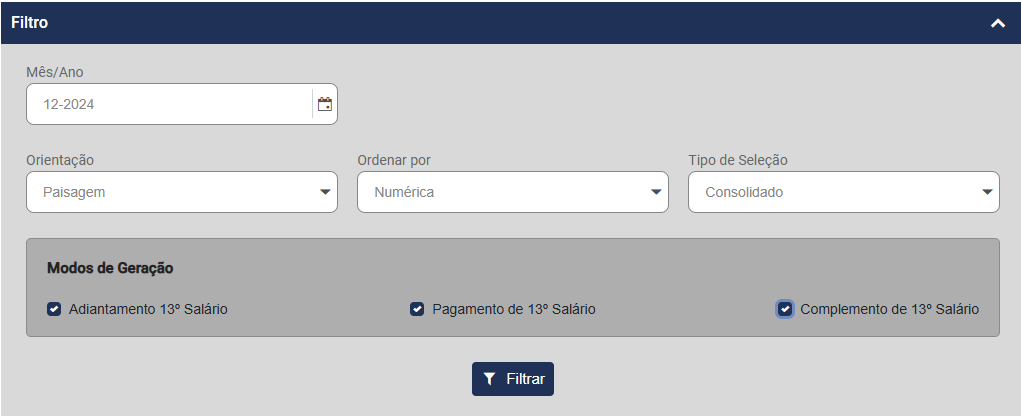Screen dimensions: 1021x416
Task: Uncheck Adiantamento 13º Salário checkbox
Action: (54, 309)
